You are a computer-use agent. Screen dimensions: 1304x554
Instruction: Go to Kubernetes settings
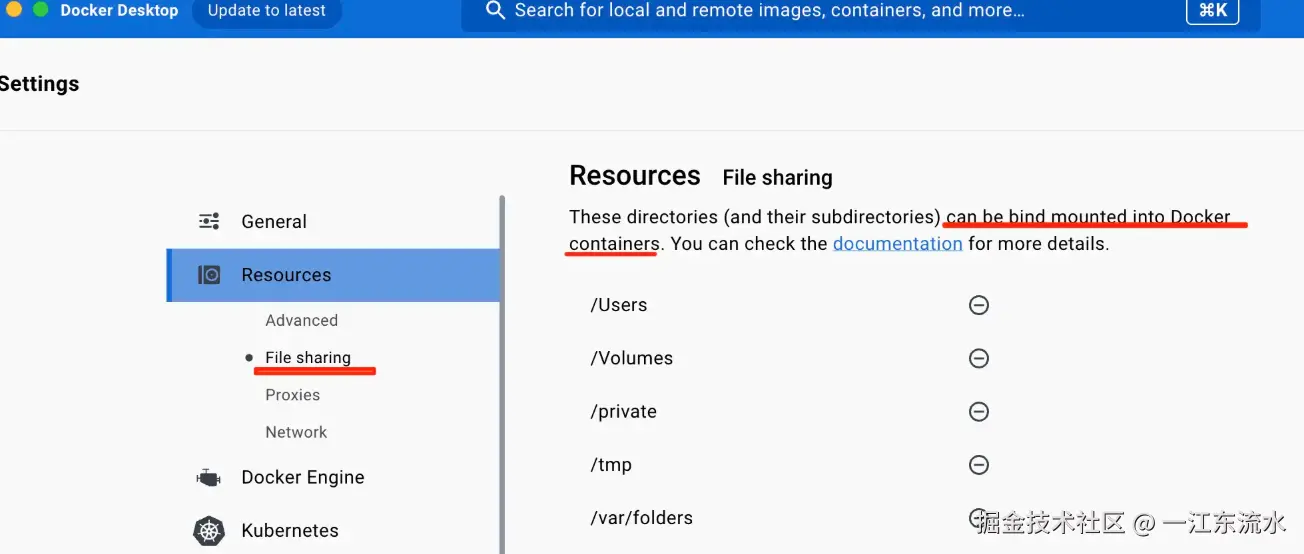pyautogui.click(x=290, y=531)
